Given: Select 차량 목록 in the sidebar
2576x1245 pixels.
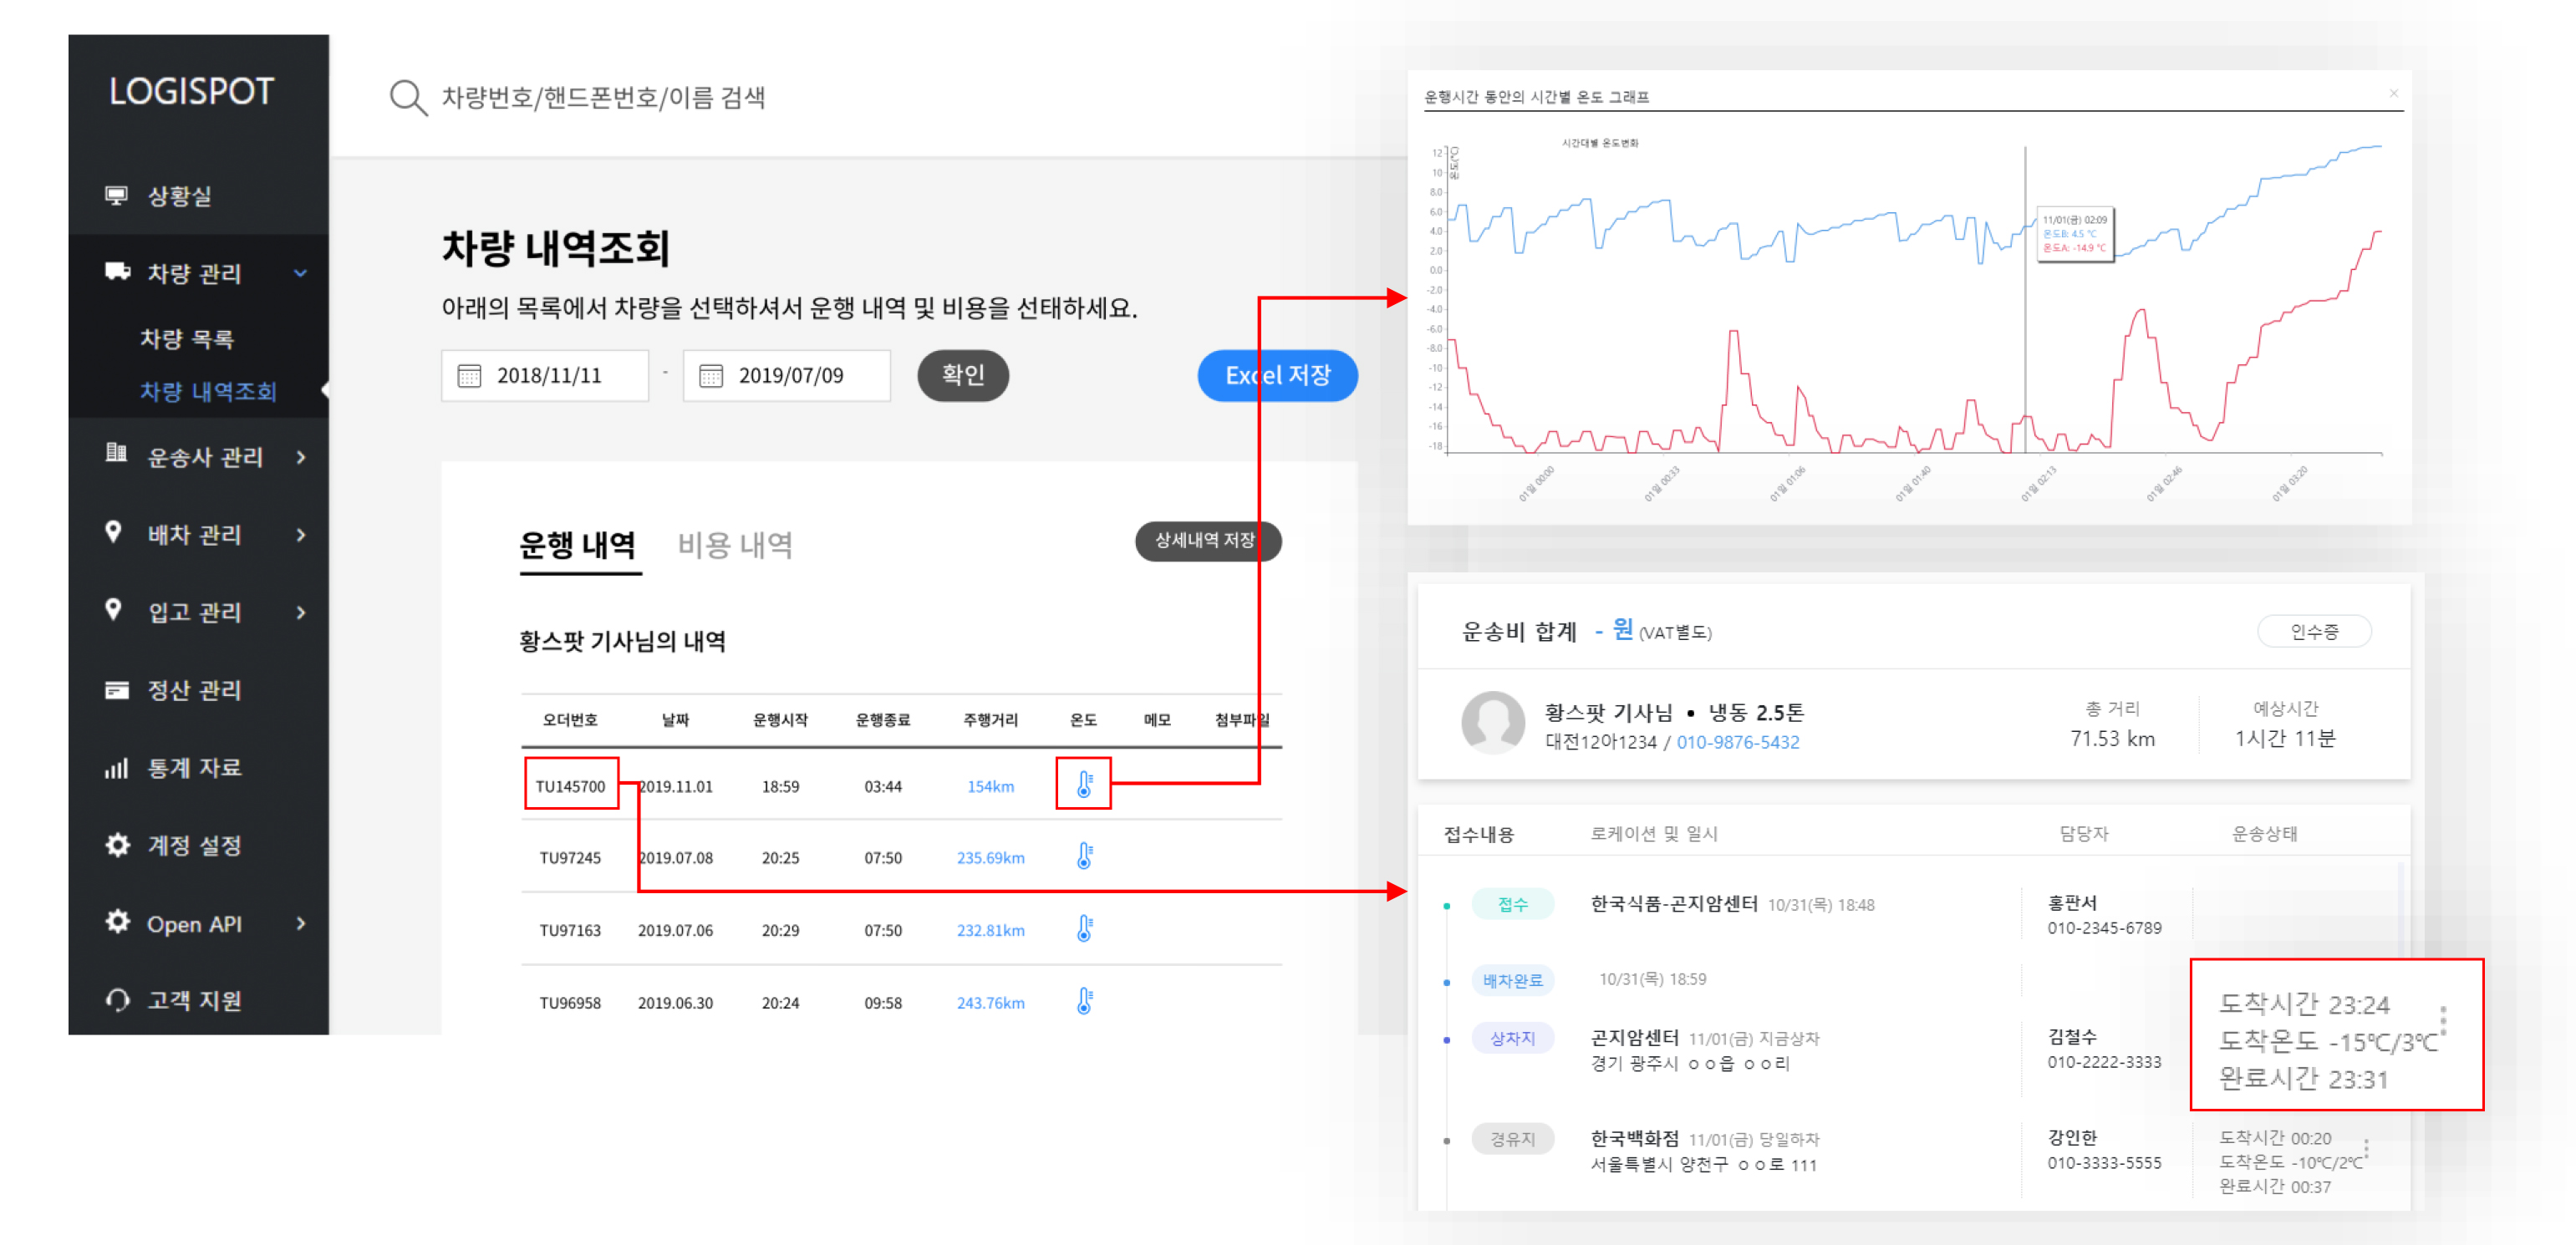Looking at the screenshot, I should click(187, 338).
